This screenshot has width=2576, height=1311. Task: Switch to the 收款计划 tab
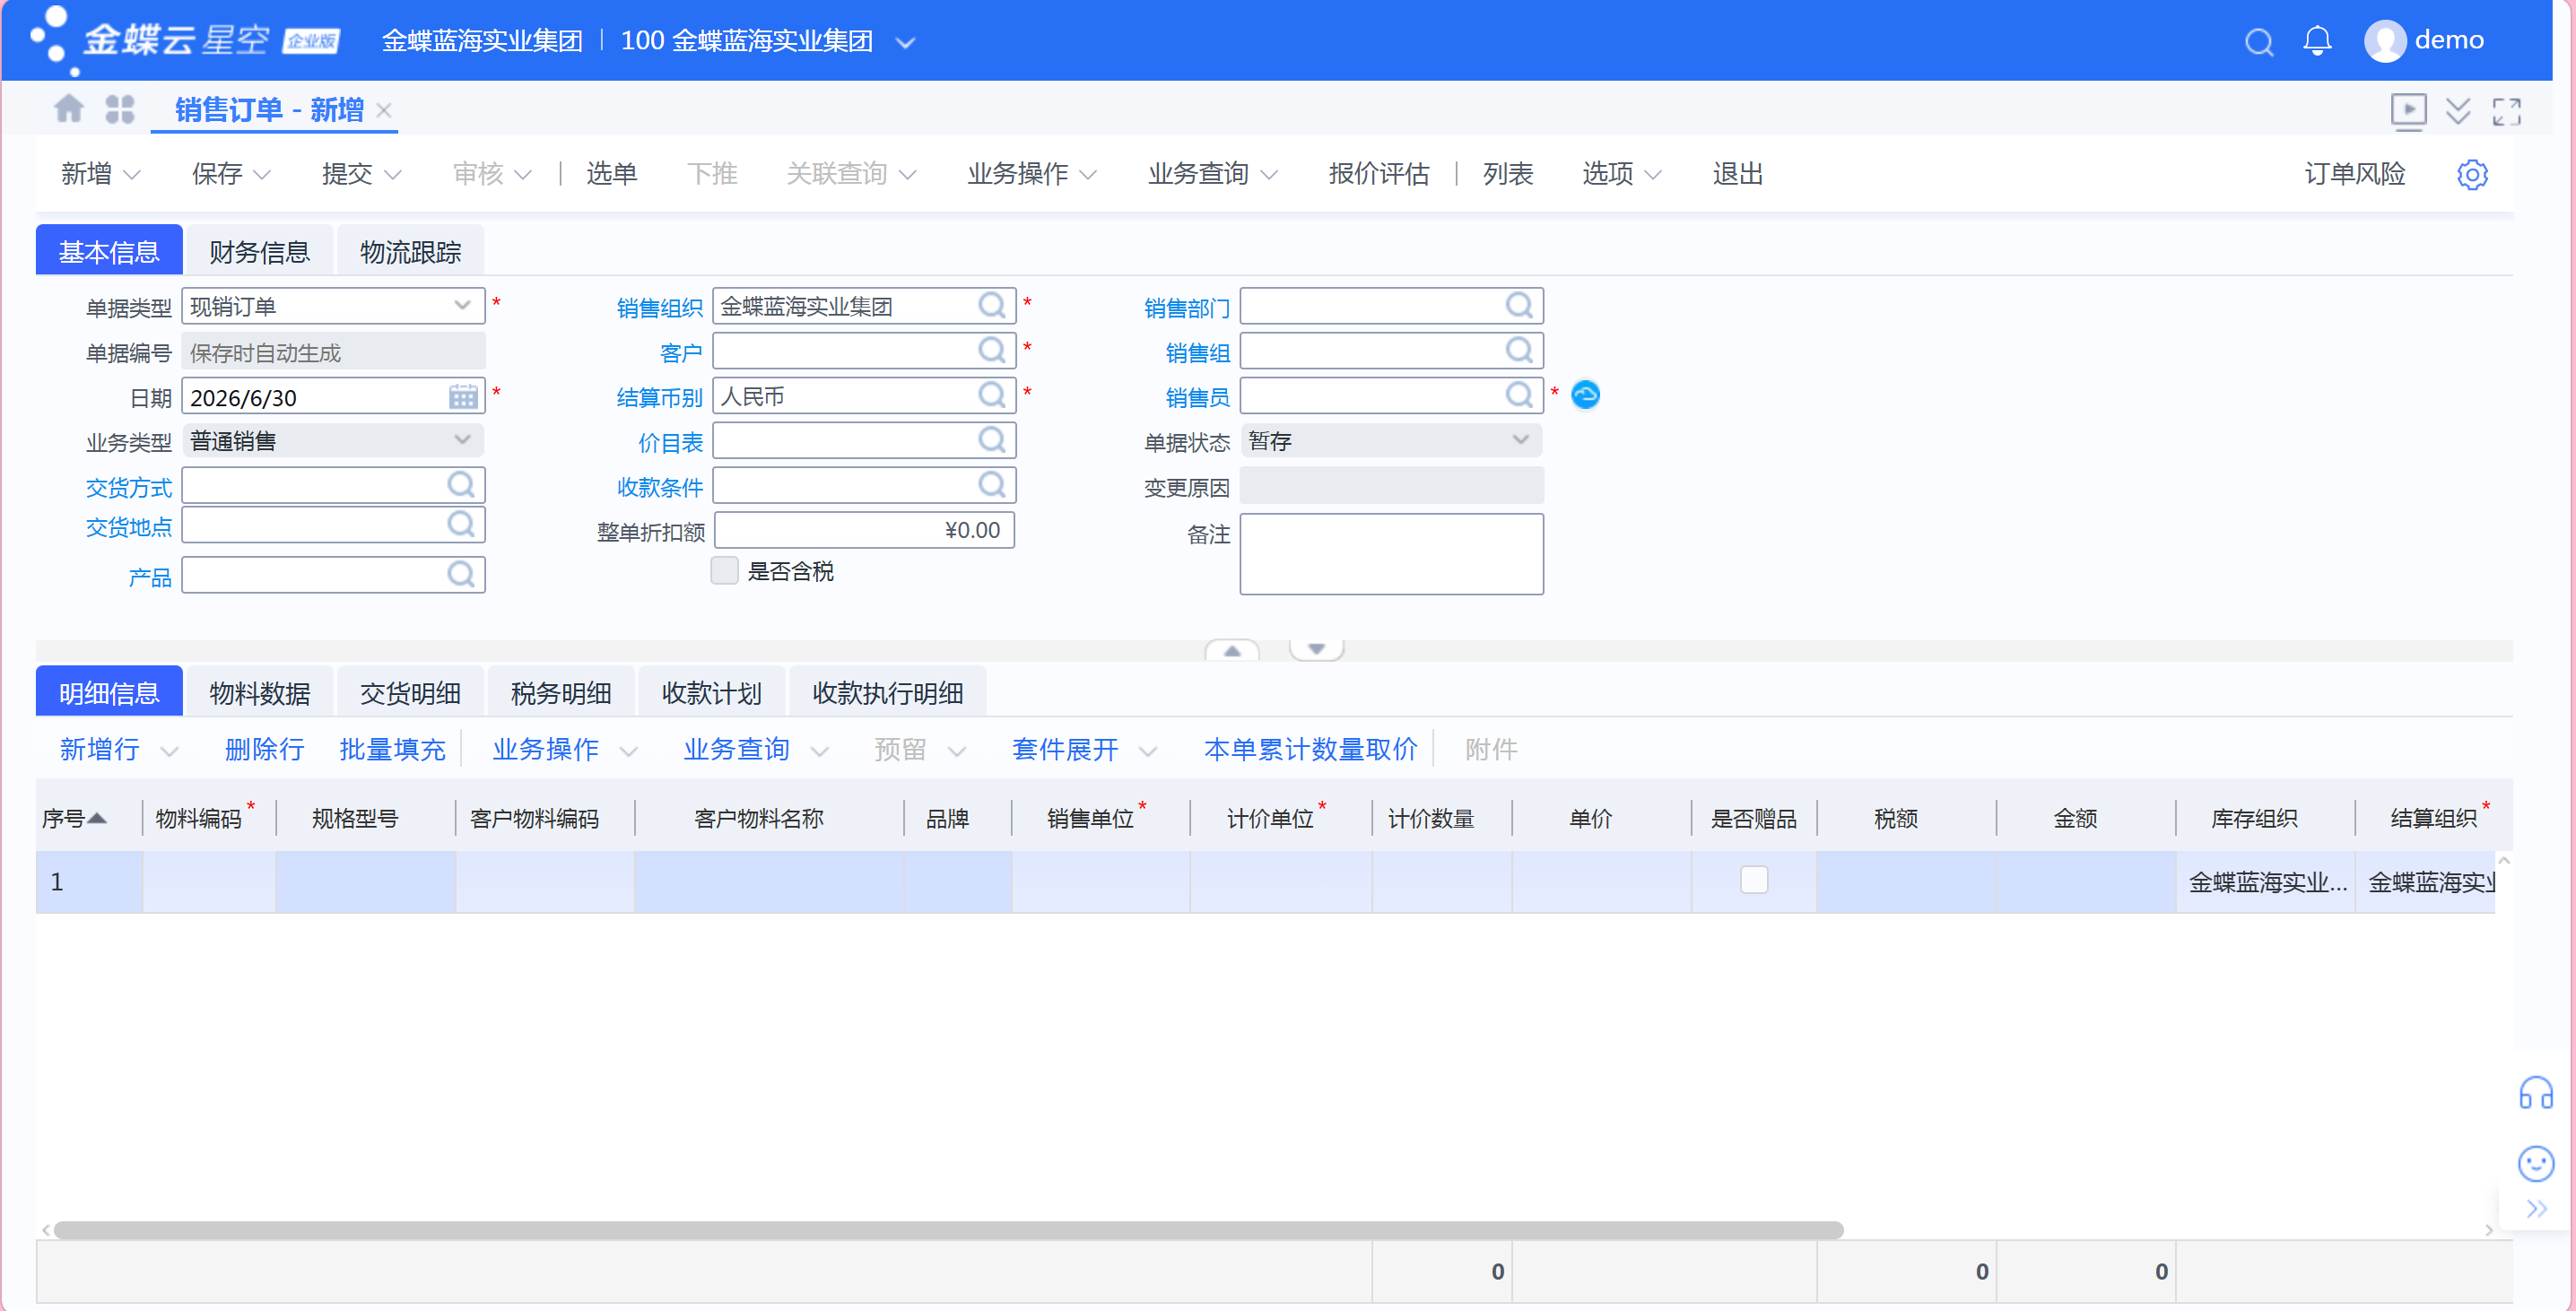[711, 691]
